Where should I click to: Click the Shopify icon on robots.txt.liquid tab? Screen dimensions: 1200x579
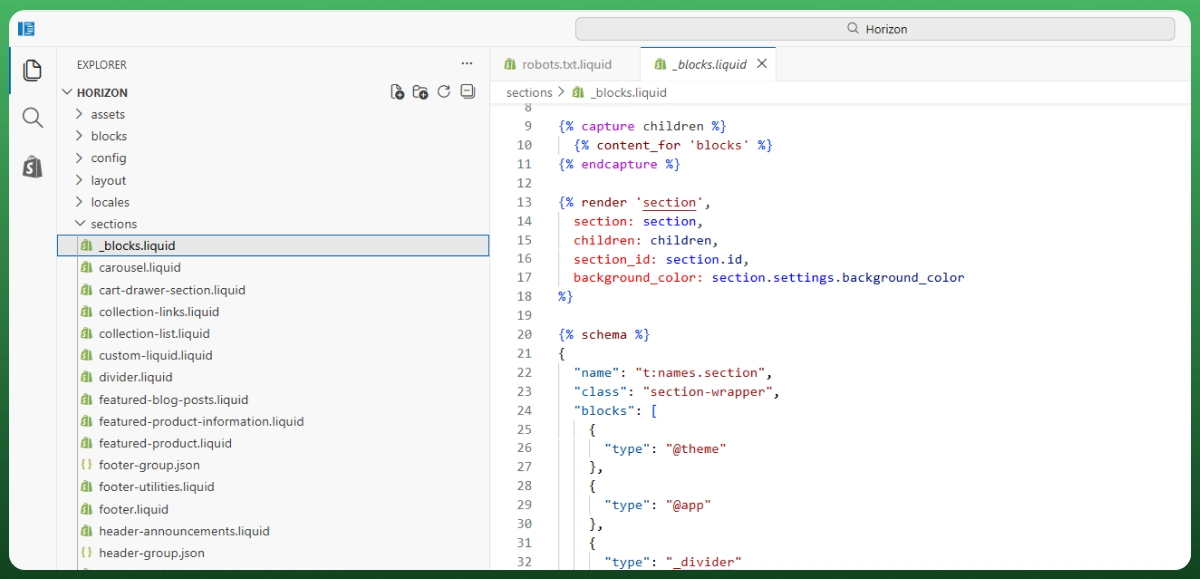tap(510, 64)
